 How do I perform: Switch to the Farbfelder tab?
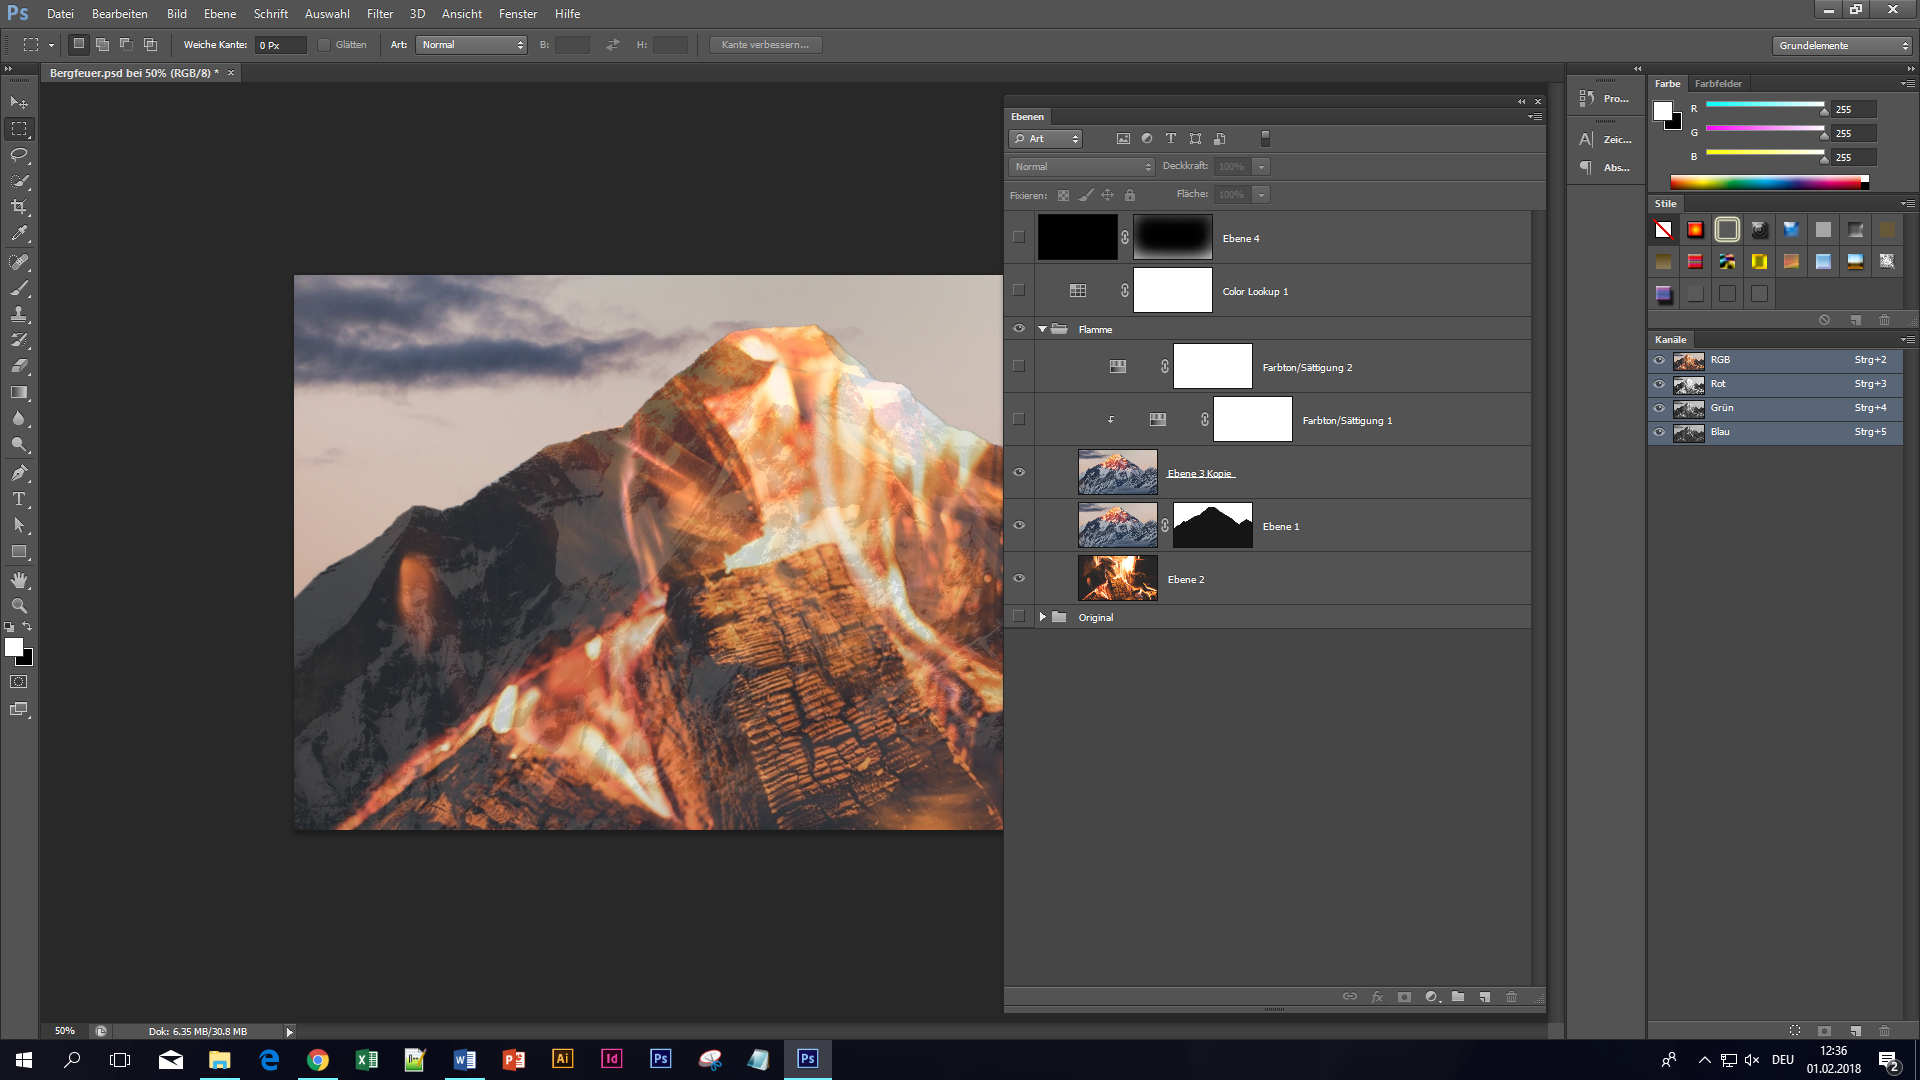(1718, 84)
